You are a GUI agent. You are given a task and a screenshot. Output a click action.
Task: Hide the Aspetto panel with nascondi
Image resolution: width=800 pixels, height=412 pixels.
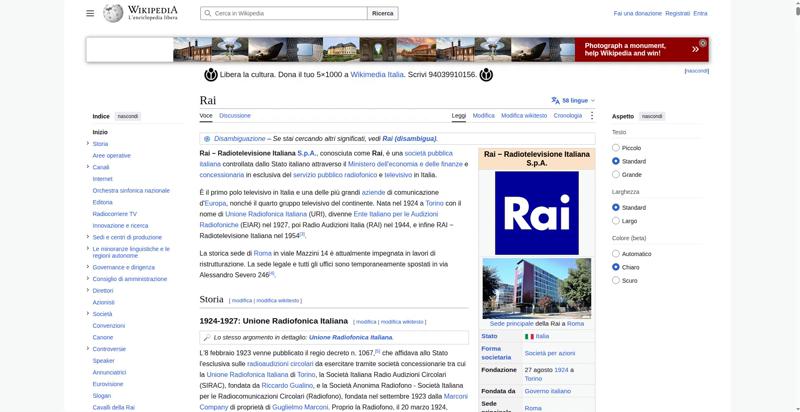click(x=652, y=116)
